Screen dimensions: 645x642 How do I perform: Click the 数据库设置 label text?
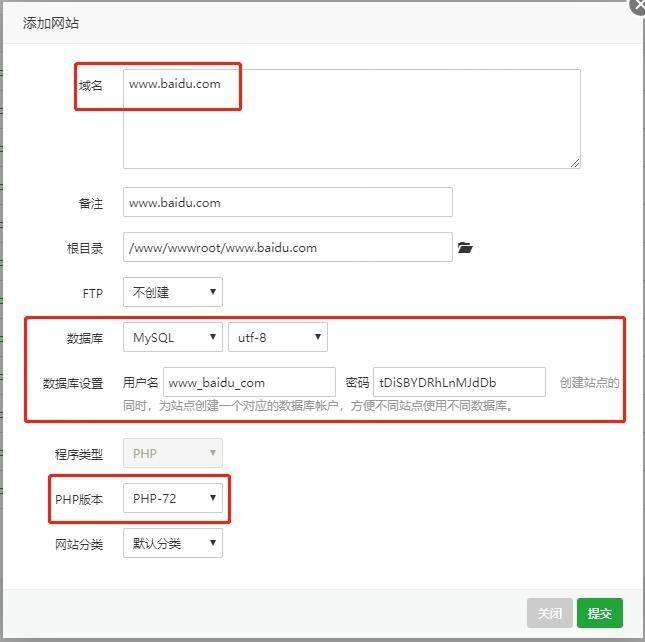(73, 383)
